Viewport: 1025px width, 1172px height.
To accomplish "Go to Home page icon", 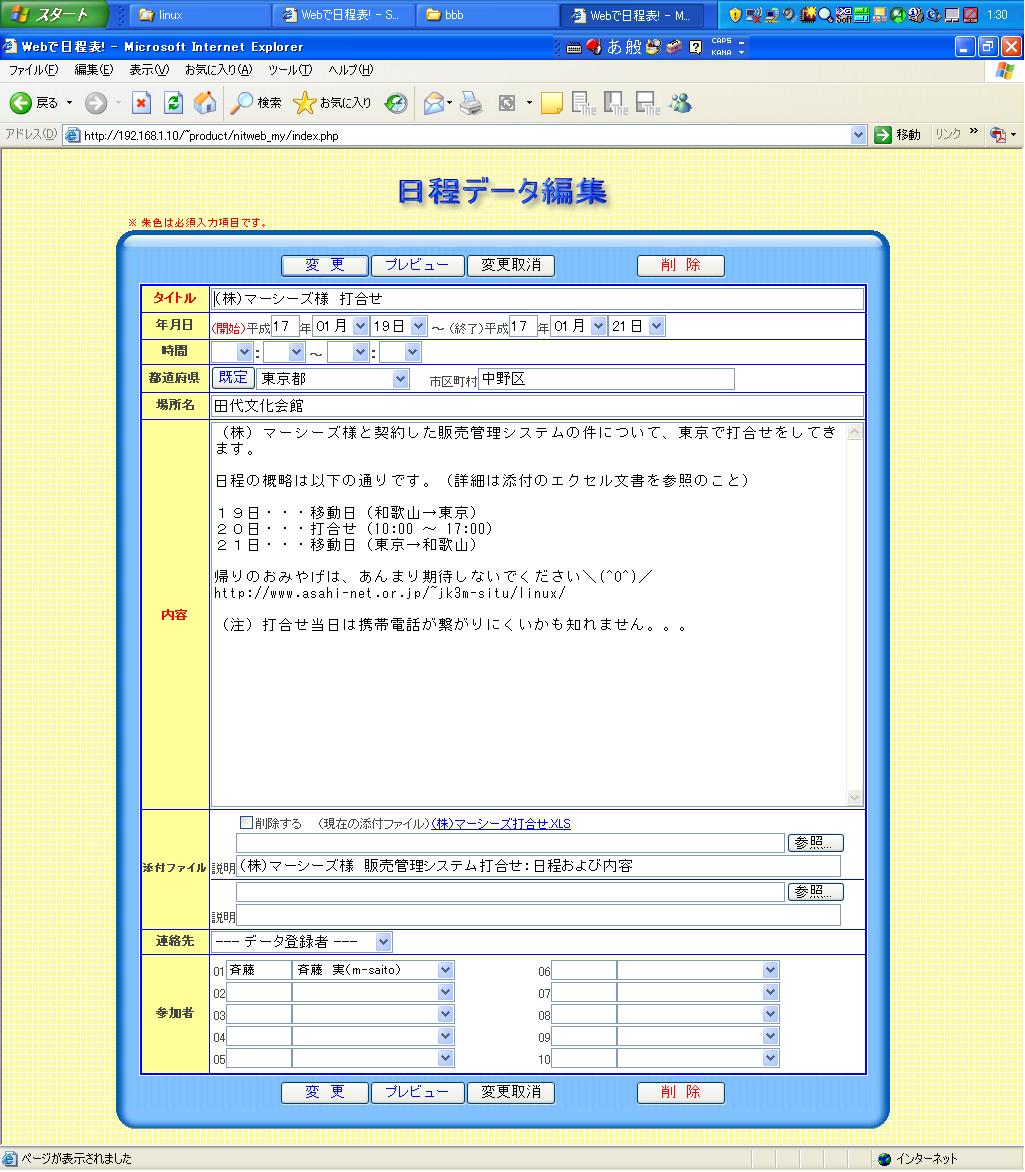I will (204, 103).
